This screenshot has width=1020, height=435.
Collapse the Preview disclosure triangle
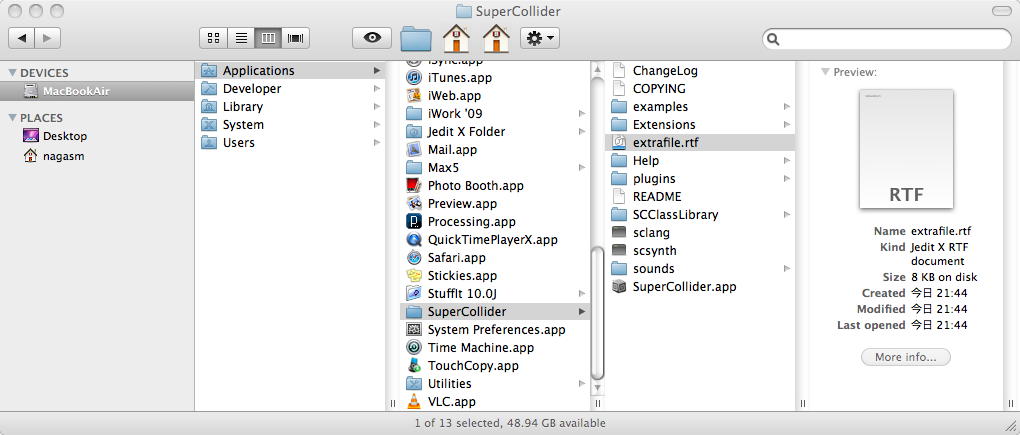pyautogui.click(x=825, y=72)
